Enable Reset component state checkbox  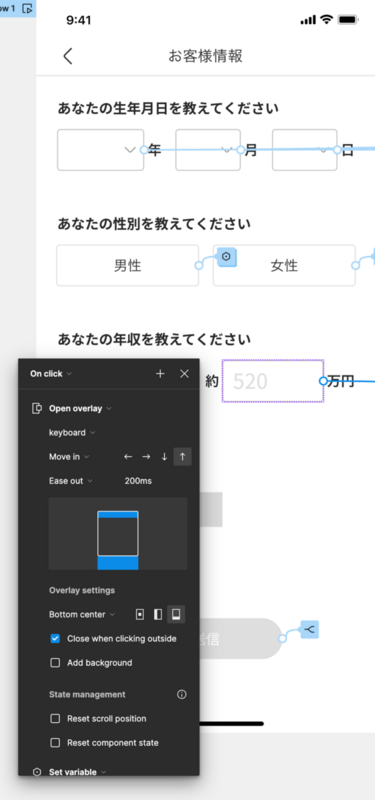click(x=55, y=743)
